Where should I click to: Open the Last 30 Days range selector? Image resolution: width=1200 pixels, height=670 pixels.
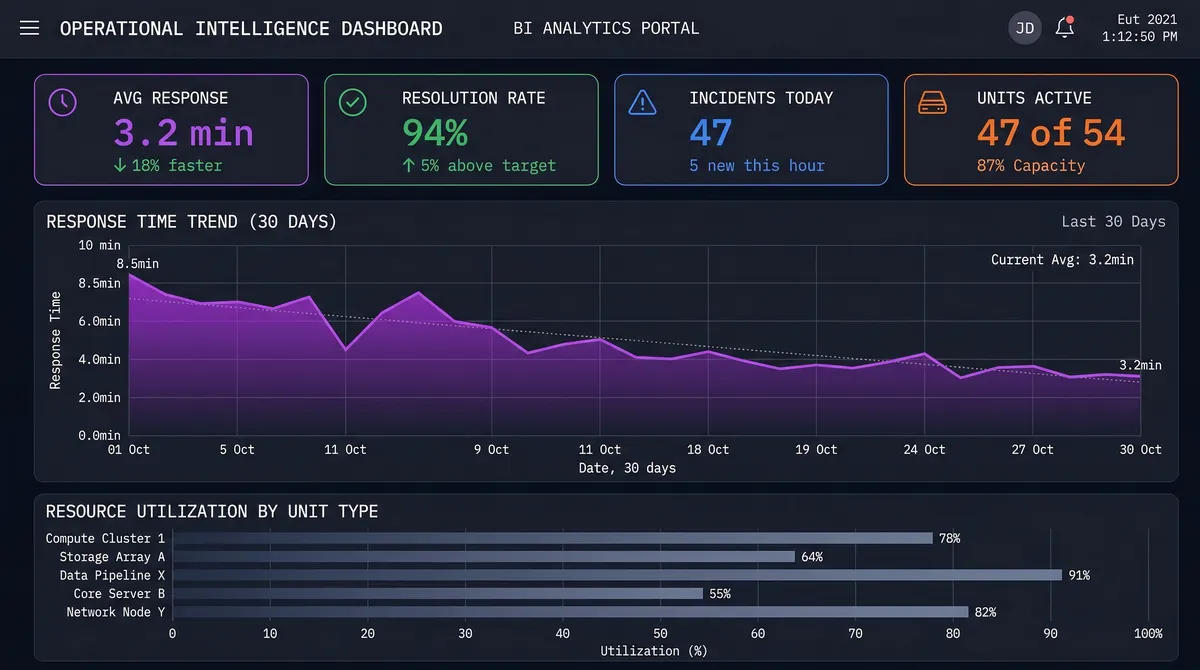pos(1113,221)
